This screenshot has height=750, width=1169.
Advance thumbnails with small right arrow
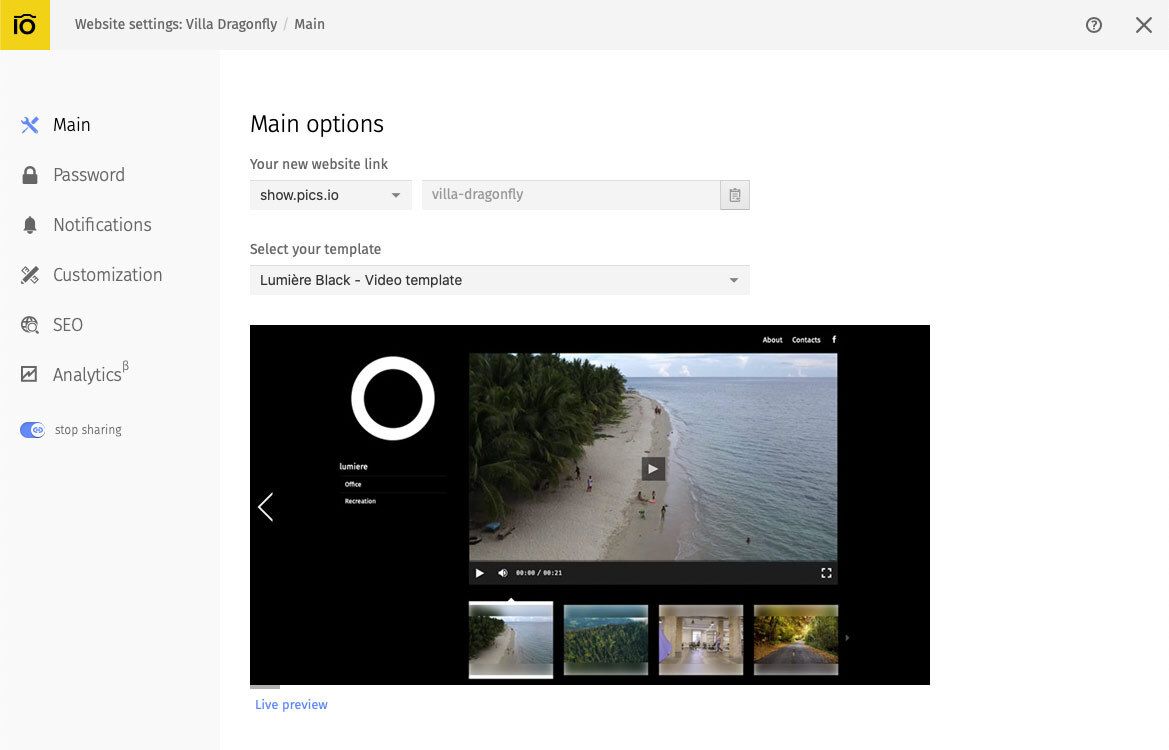(847, 638)
